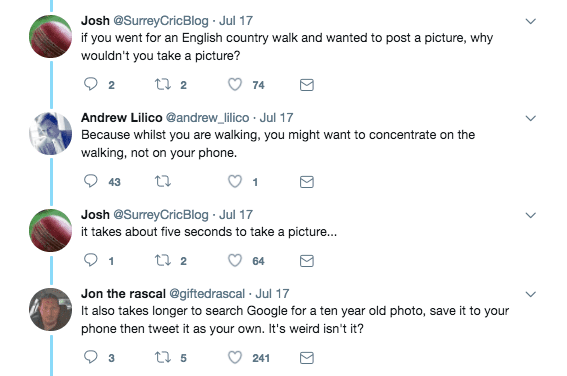
Task: Reply to Josh's five seconds tweet
Action: (90, 260)
